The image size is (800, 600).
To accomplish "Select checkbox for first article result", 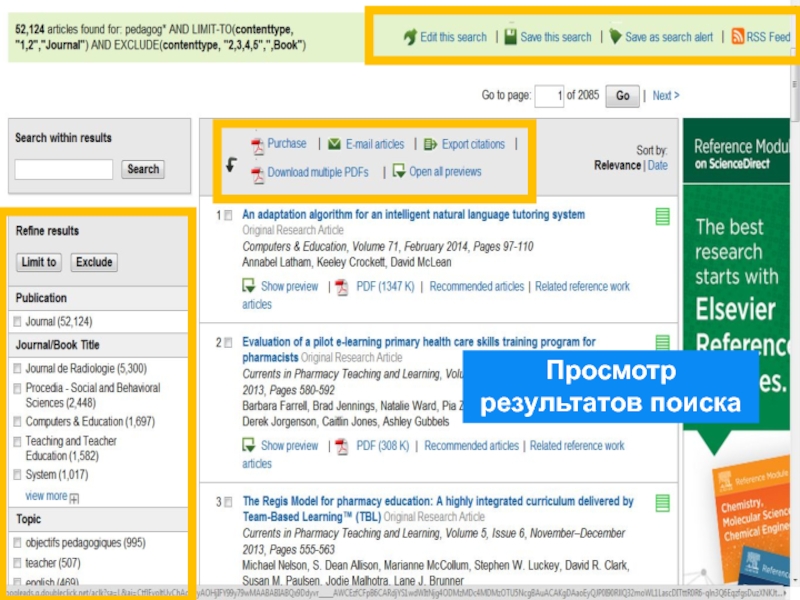I will coord(229,215).
